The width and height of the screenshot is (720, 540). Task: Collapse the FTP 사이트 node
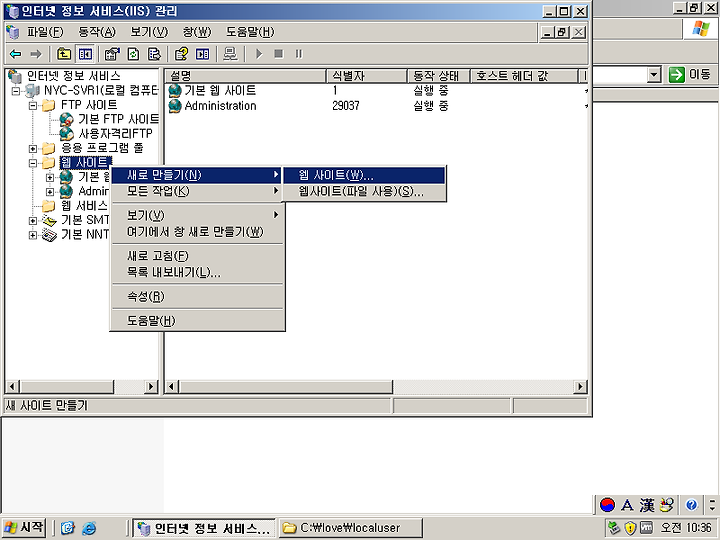click(x=33, y=106)
